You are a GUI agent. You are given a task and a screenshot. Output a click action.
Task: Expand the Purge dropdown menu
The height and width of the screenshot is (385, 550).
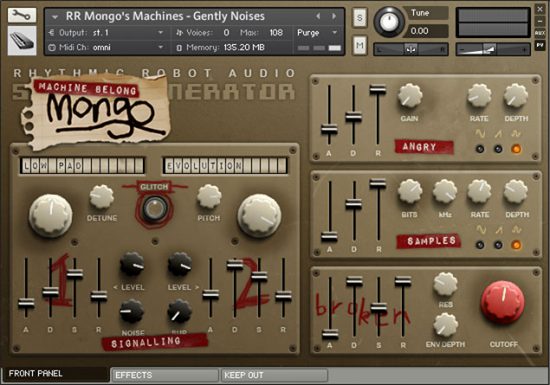[x=317, y=33]
